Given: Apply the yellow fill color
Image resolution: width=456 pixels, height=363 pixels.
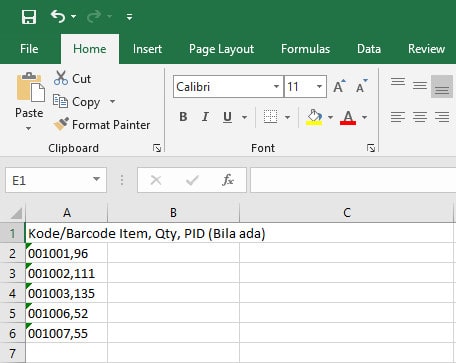Looking at the screenshot, I should click(x=314, y=117).
